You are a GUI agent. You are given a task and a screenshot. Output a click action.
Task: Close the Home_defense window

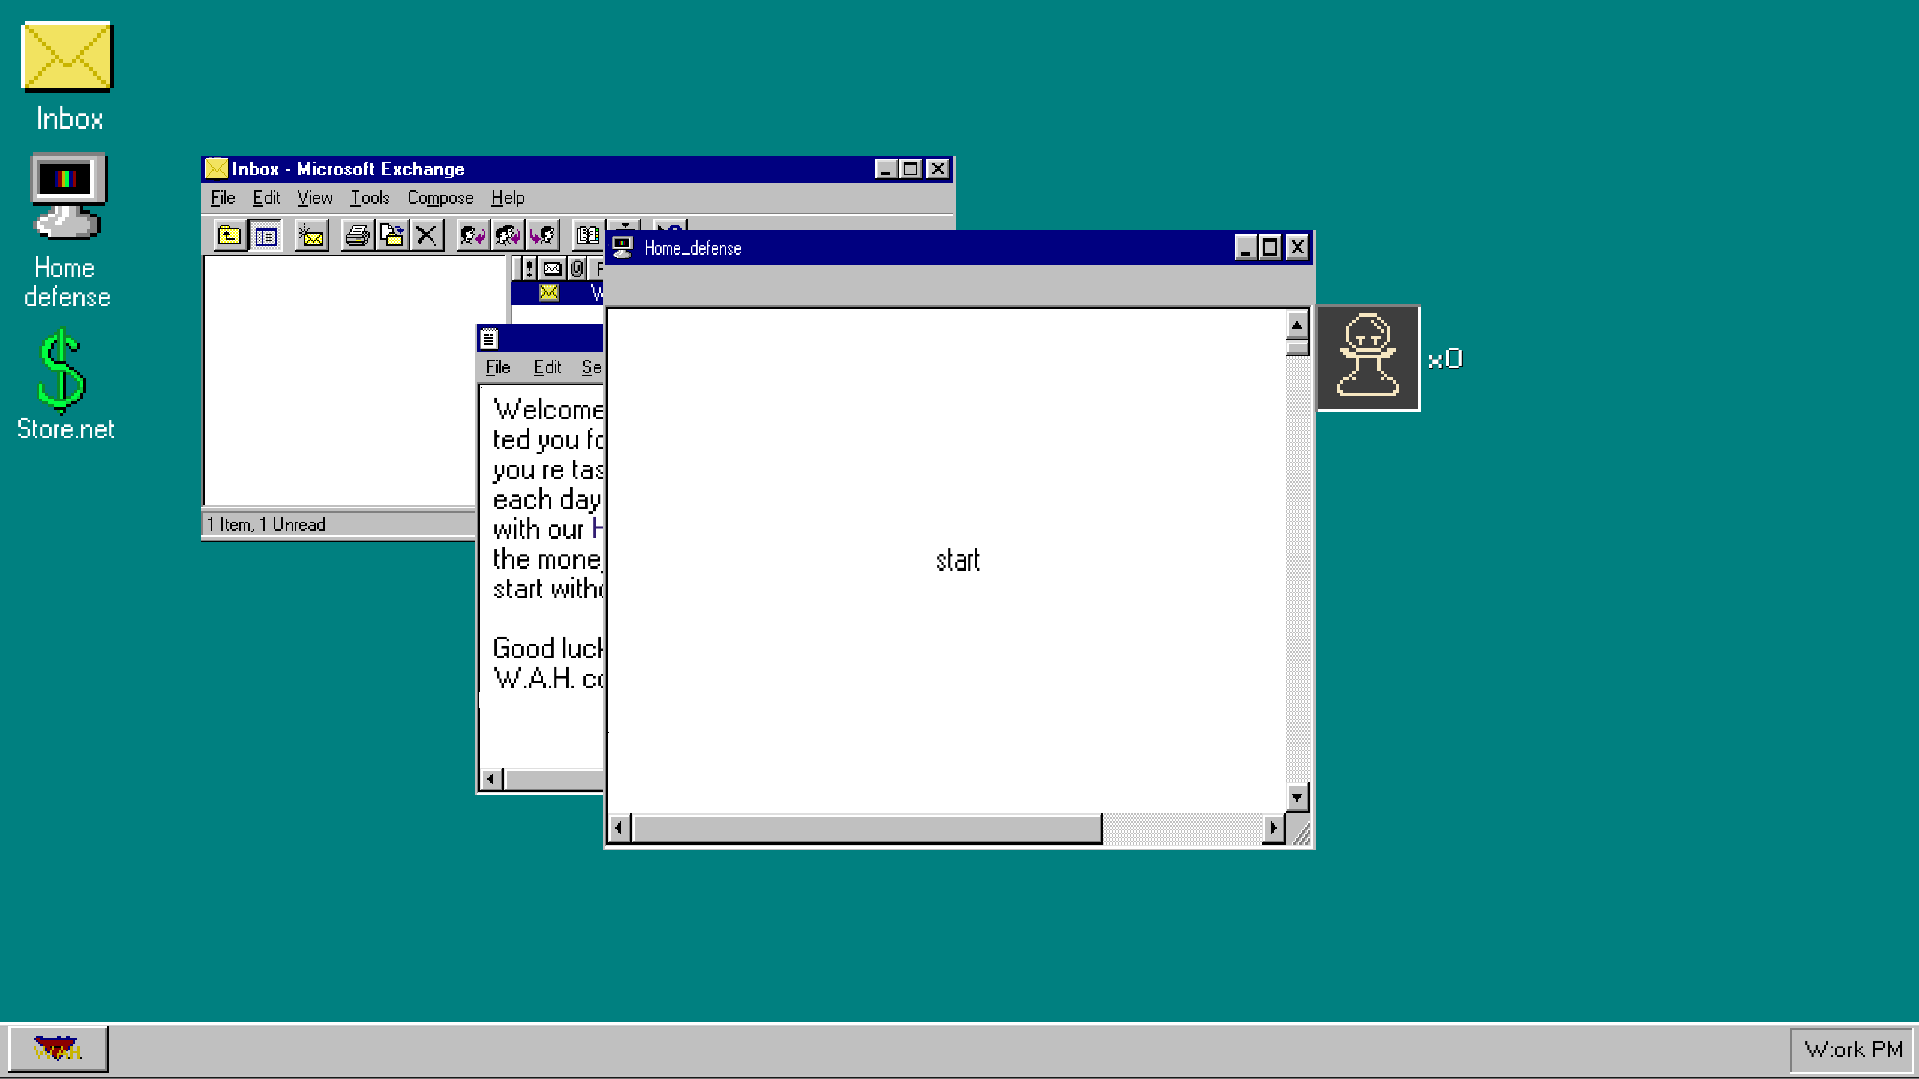tap(1297, 247)
